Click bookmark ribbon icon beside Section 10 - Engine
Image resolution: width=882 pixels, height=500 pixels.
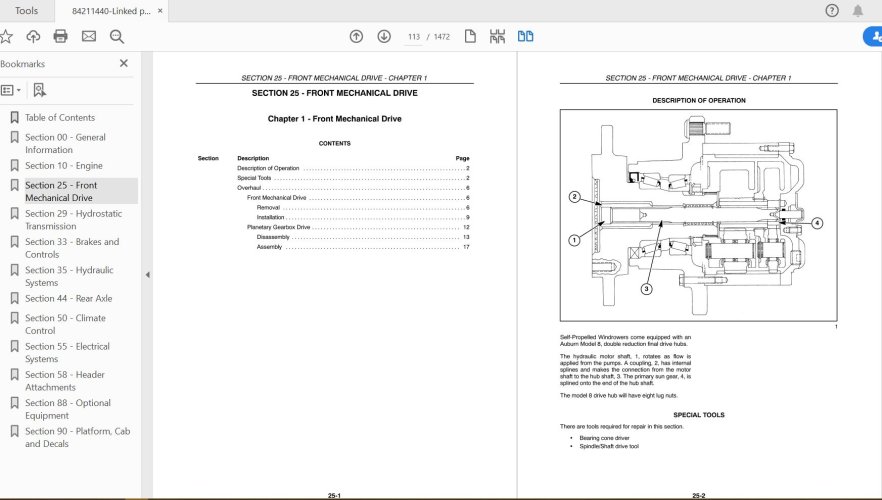15,166
